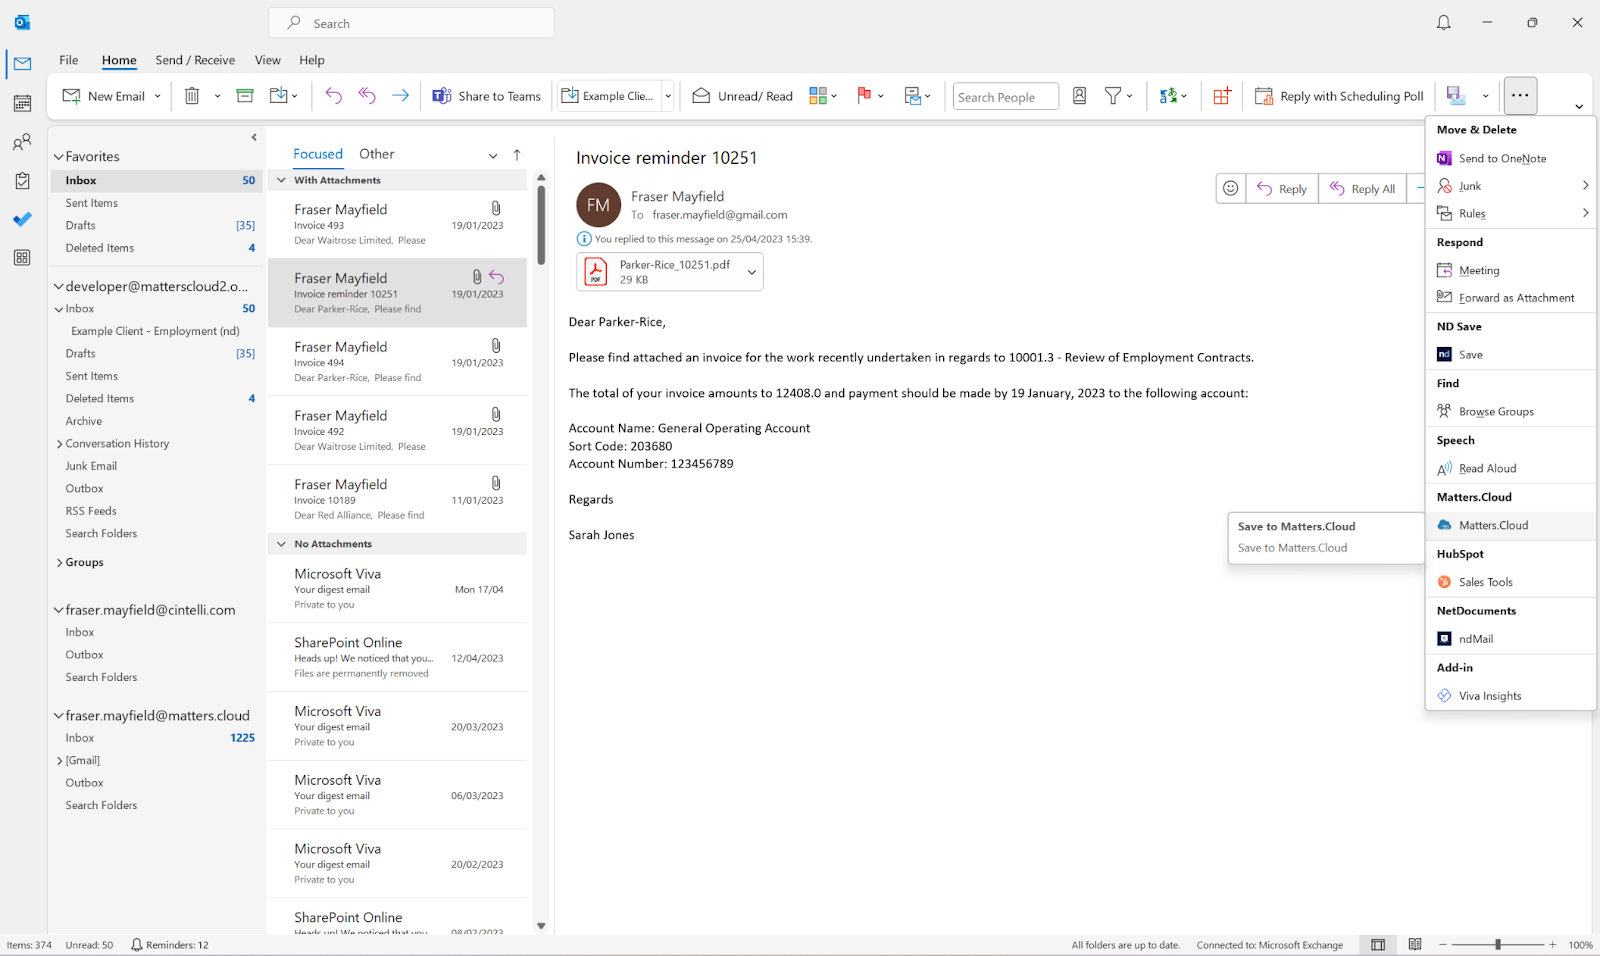Click the Forward arrow toolbar icon
This screenshot has height=956, width=1600.
[400, 96]
